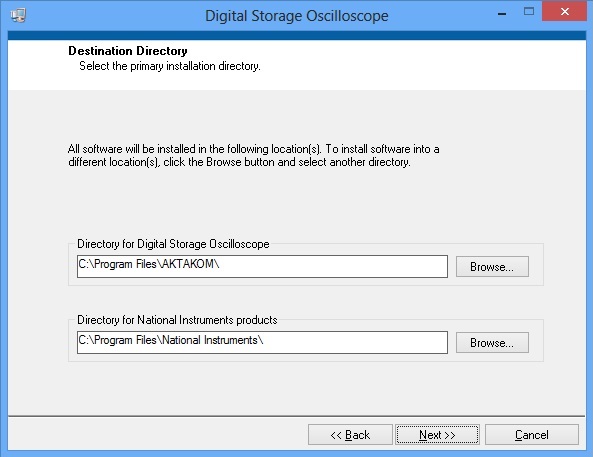Screen dimensions: 593x457
Task: Focus the National Instruments directory field
Action: click(262, 342)
